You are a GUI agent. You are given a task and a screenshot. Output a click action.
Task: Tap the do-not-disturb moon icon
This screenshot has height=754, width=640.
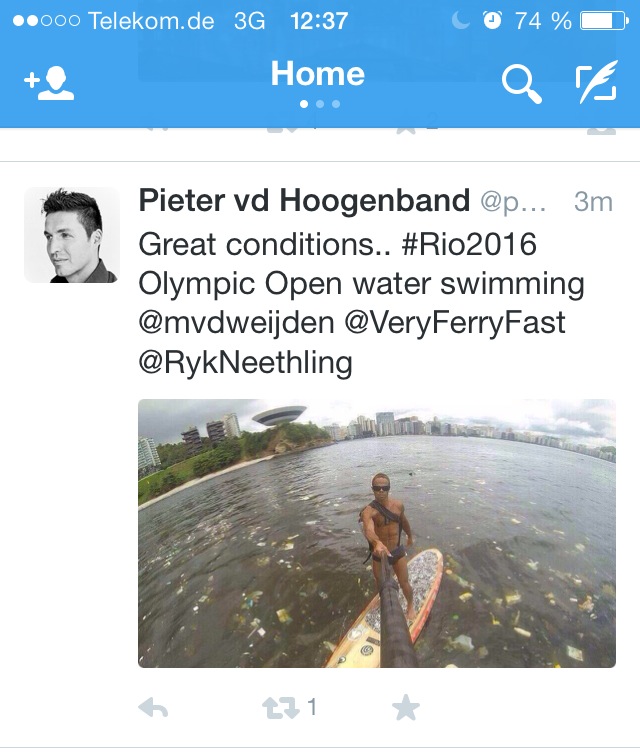point(460,20)
